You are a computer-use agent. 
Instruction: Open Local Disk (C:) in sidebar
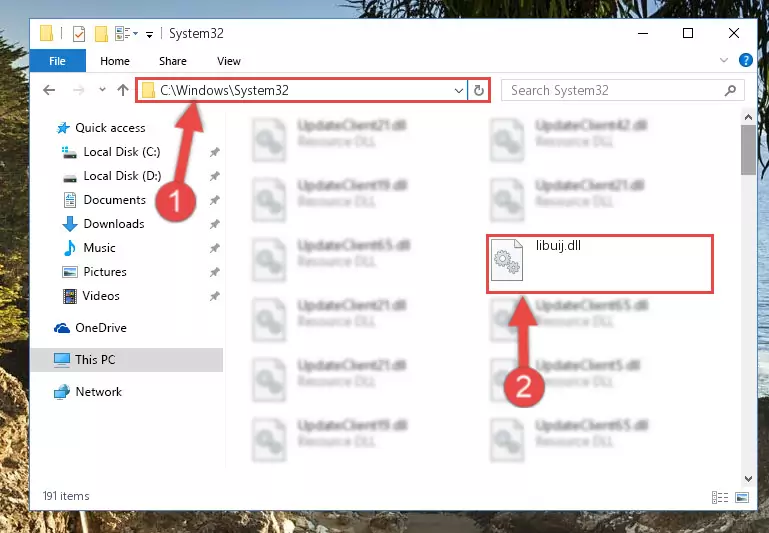click(x=122, y=152)
